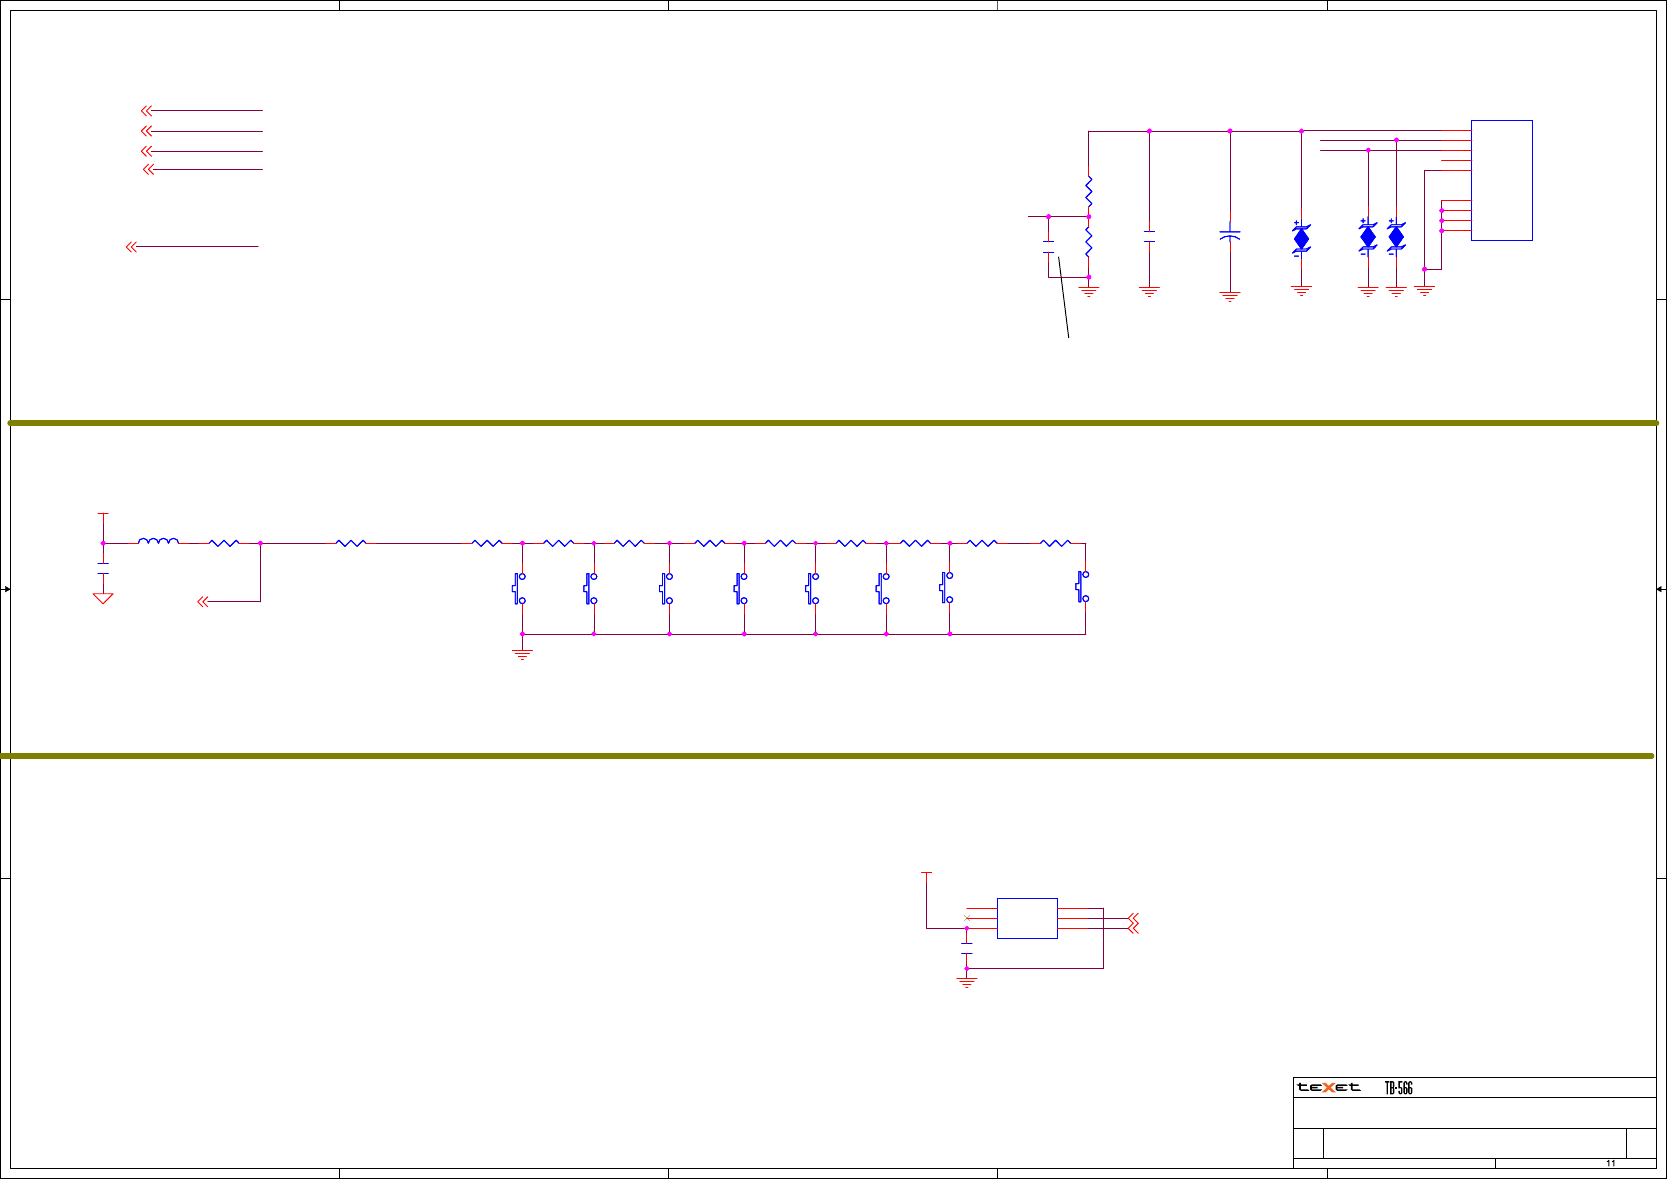The height and width of the screenshot is (1179, 1667).
Task: Select the upper resistor of the vertical divider
Action: tap(1089, 192)
